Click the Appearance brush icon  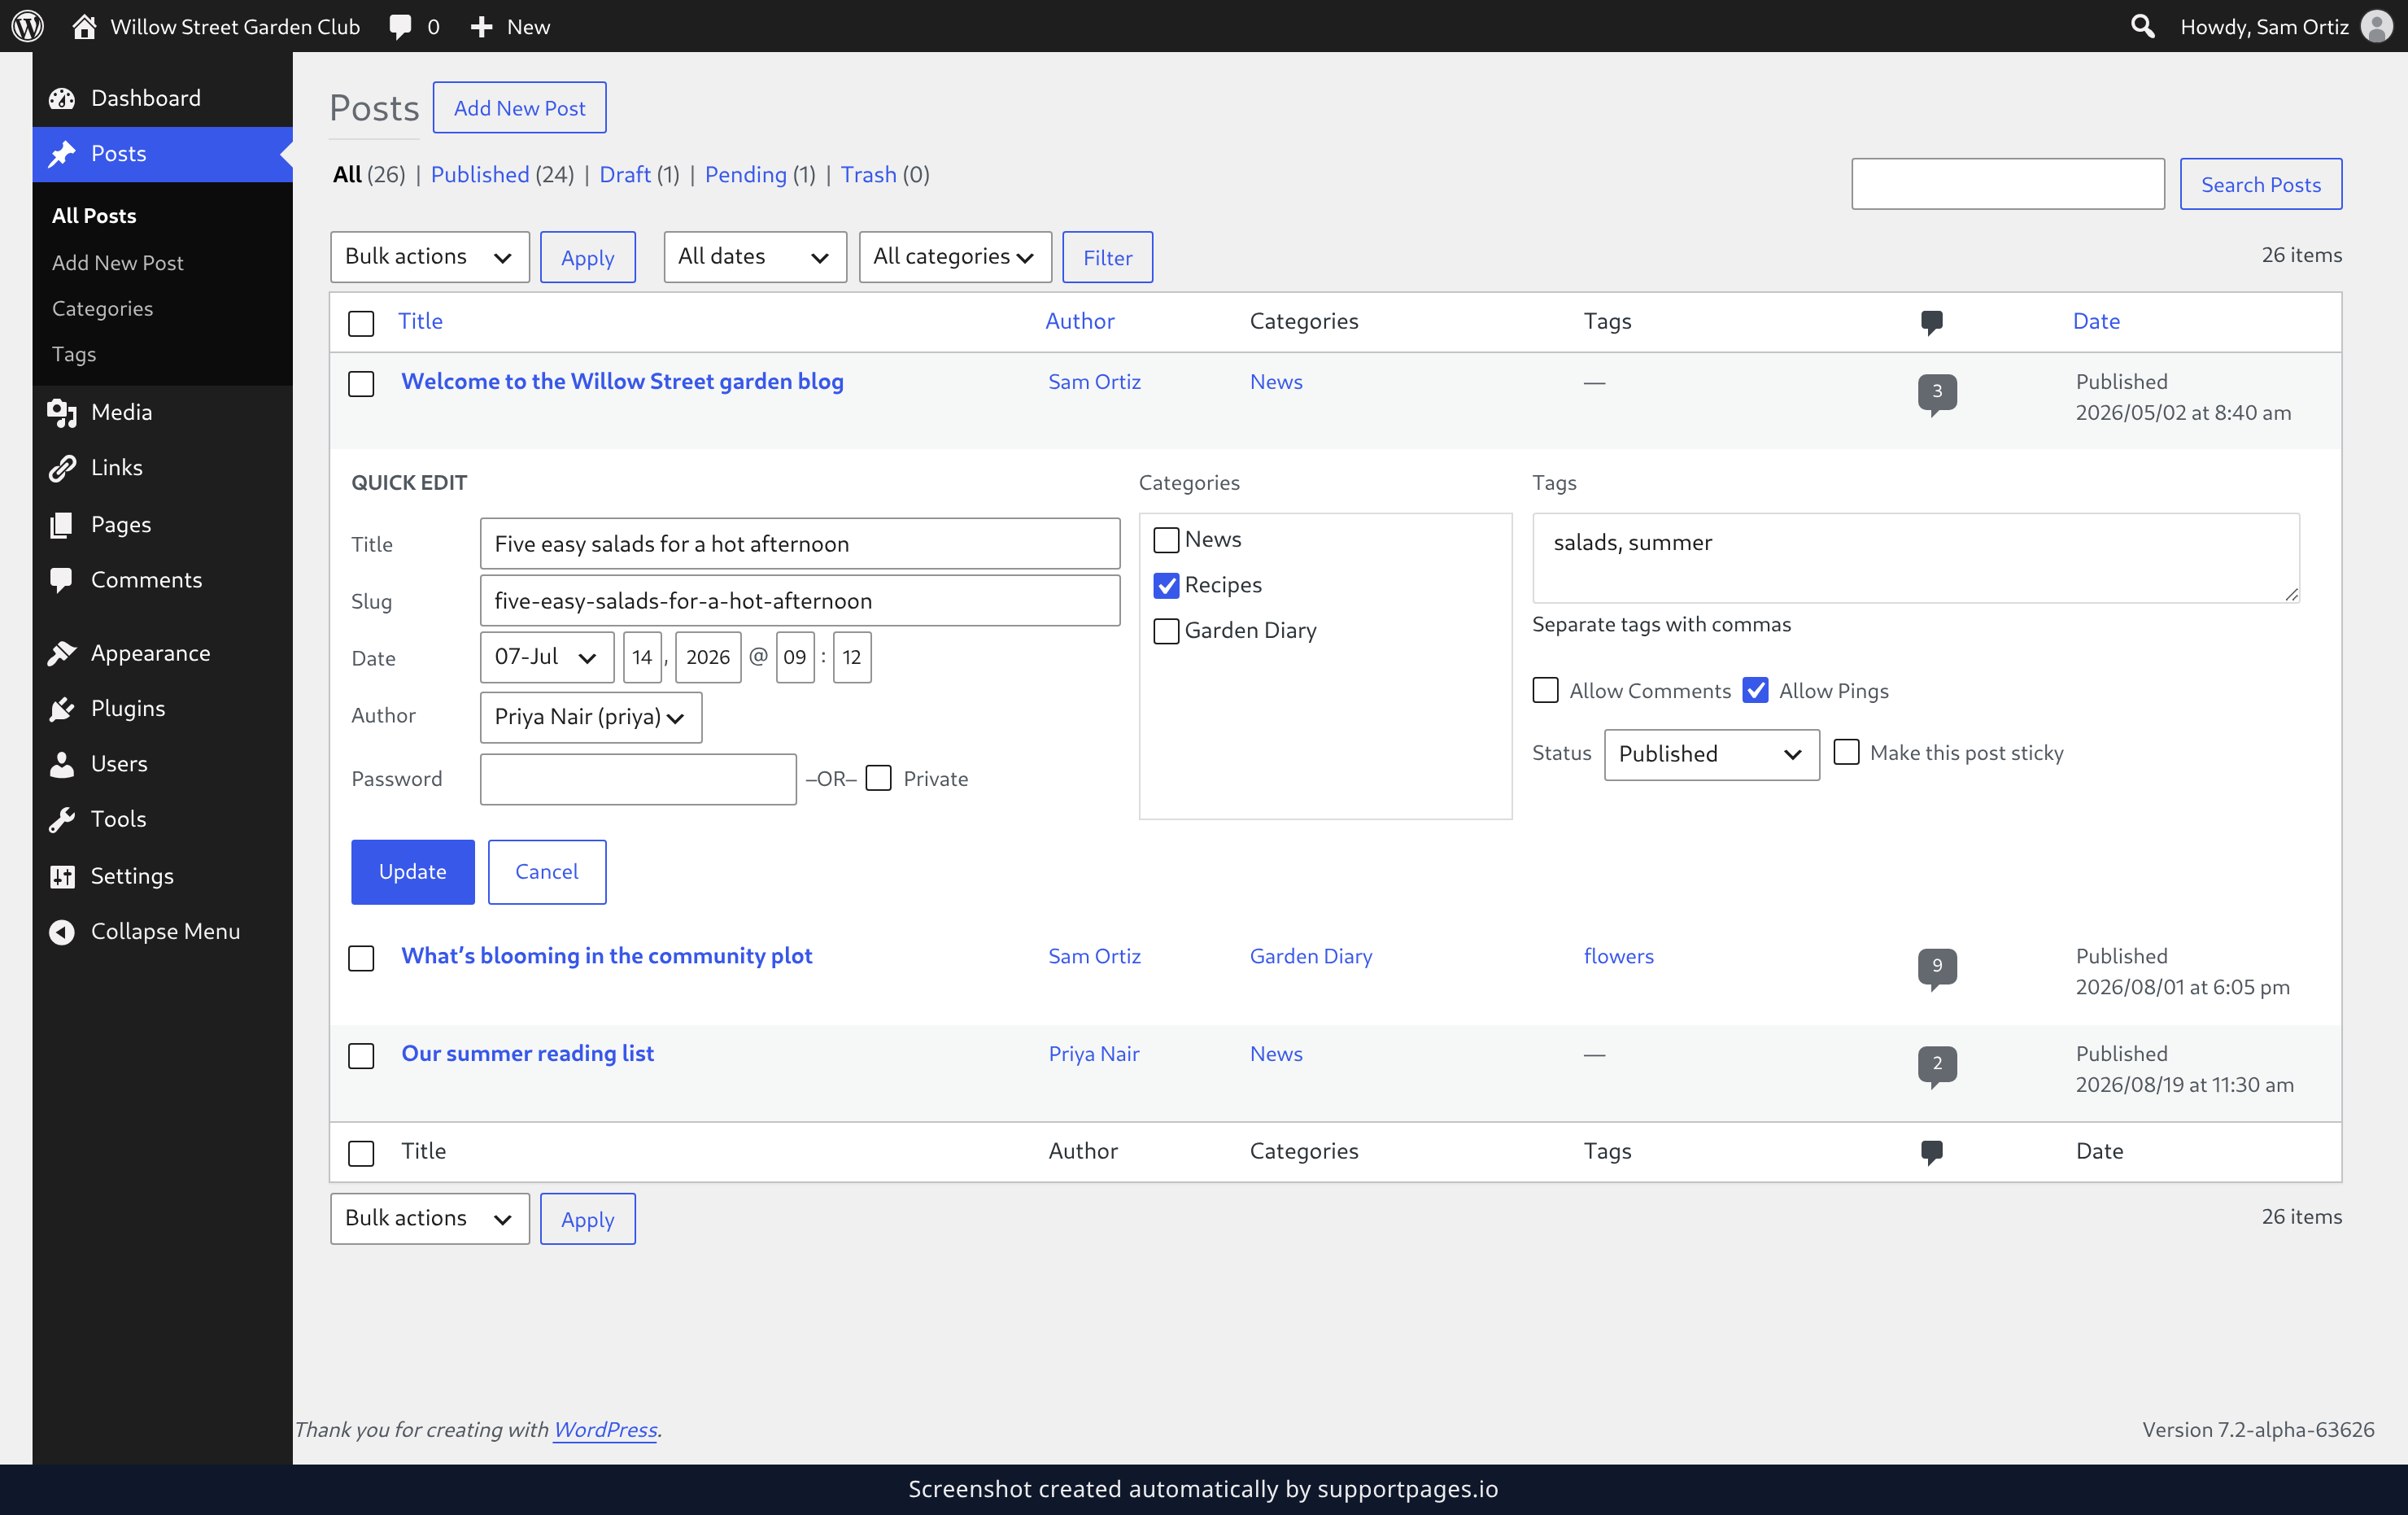pyautogui.click(x=62, y=653)
